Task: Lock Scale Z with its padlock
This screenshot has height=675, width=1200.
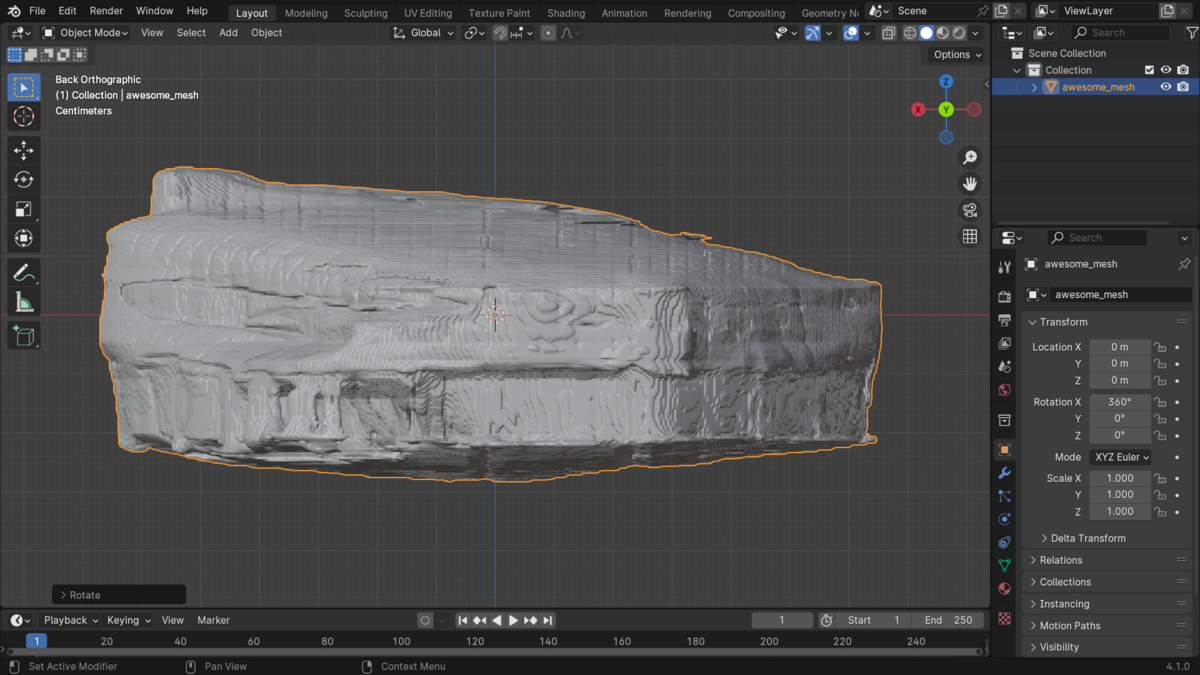Action: pyautogui.click(x=1160, y=512)
